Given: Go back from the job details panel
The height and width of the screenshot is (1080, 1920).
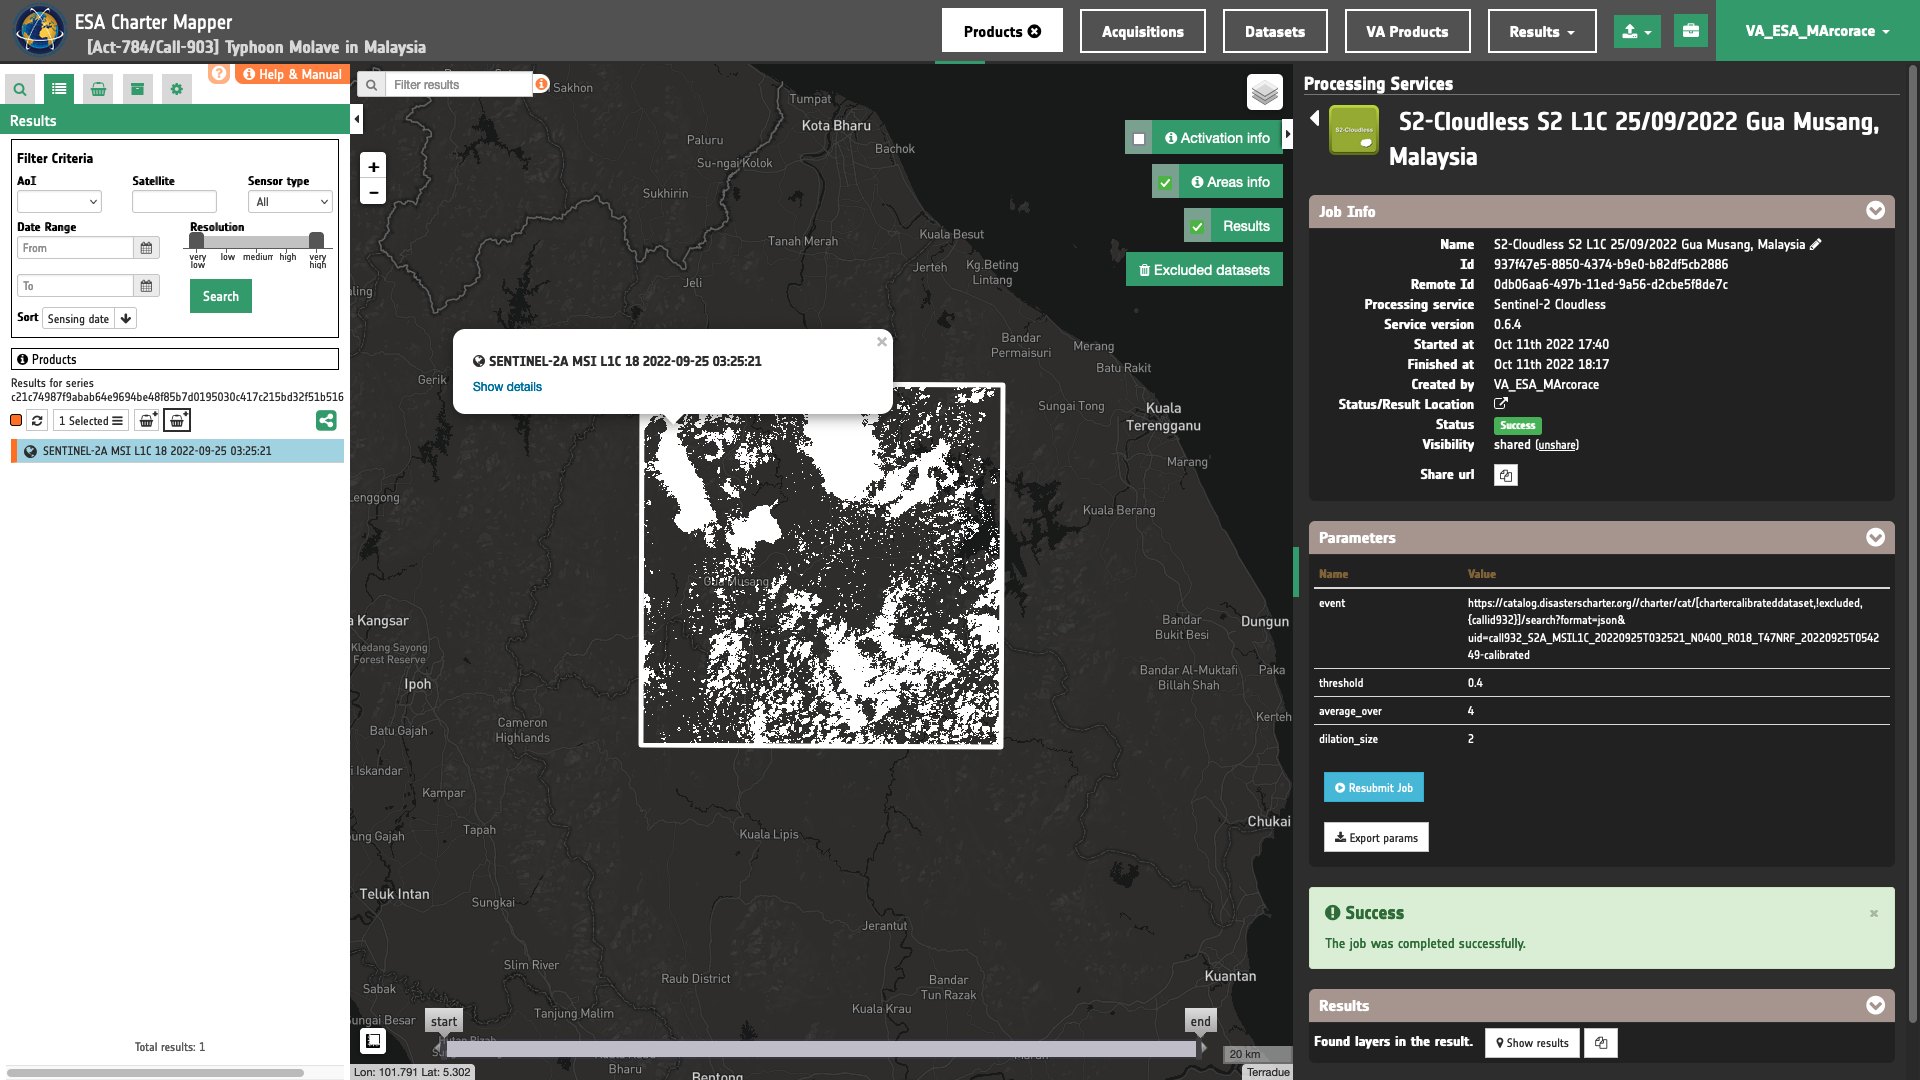Looking at the screenshot, I should 1315,118.
